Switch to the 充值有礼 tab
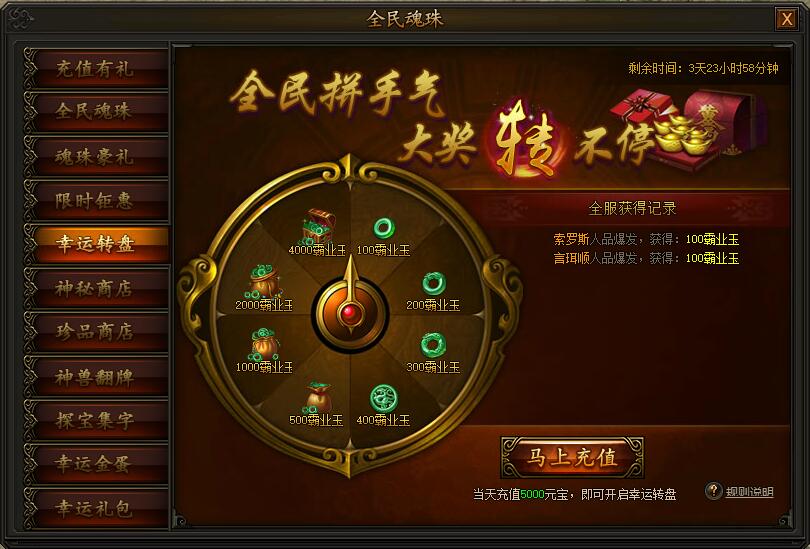 click(96, 68)
